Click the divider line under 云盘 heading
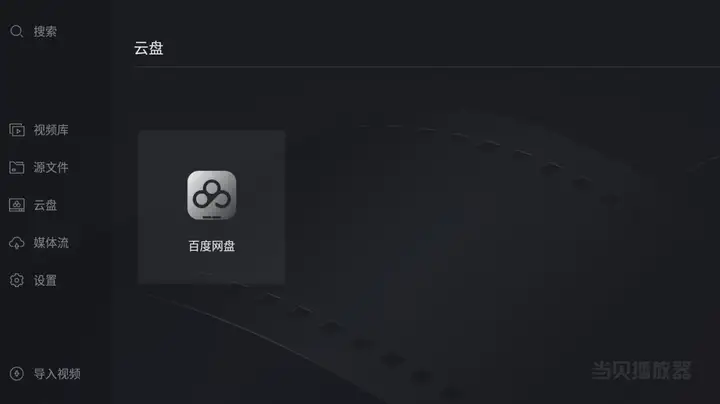The height and width of the screenshot is (404, 720). 427,67
